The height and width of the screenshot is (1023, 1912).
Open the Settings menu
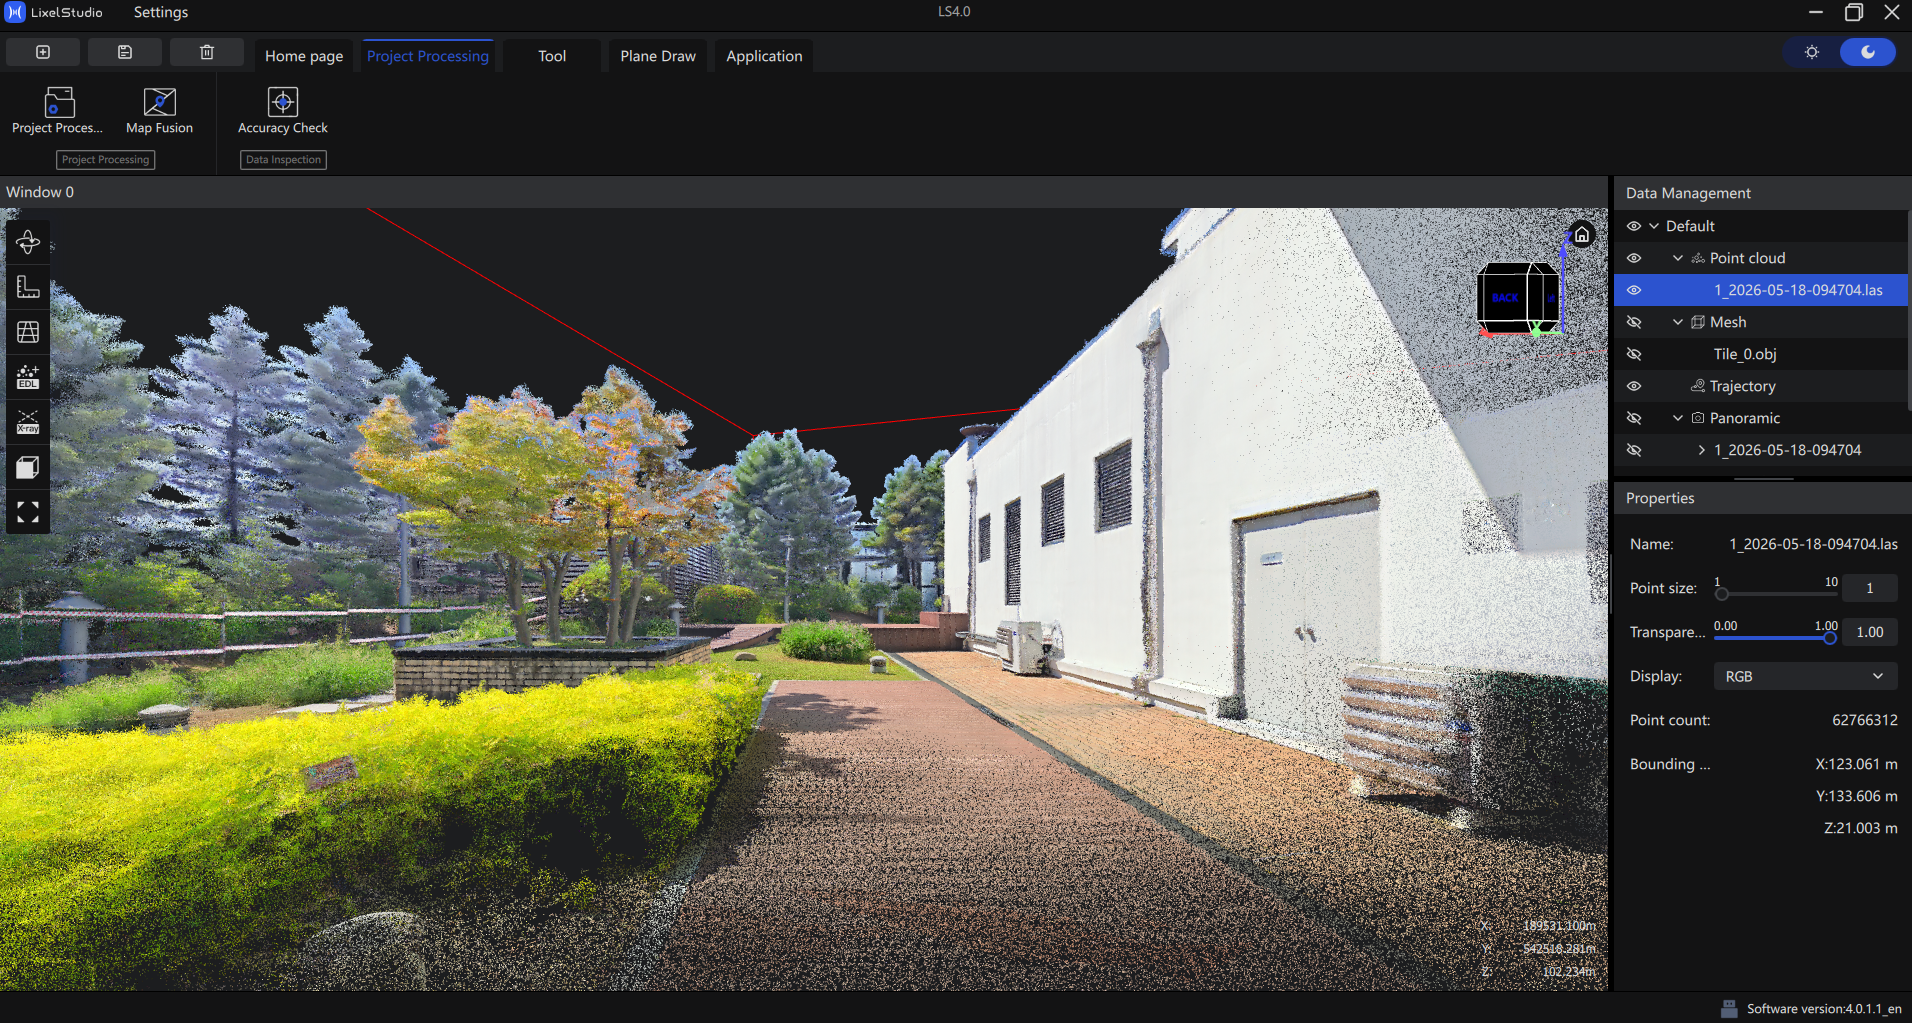(x=161, y=12)
